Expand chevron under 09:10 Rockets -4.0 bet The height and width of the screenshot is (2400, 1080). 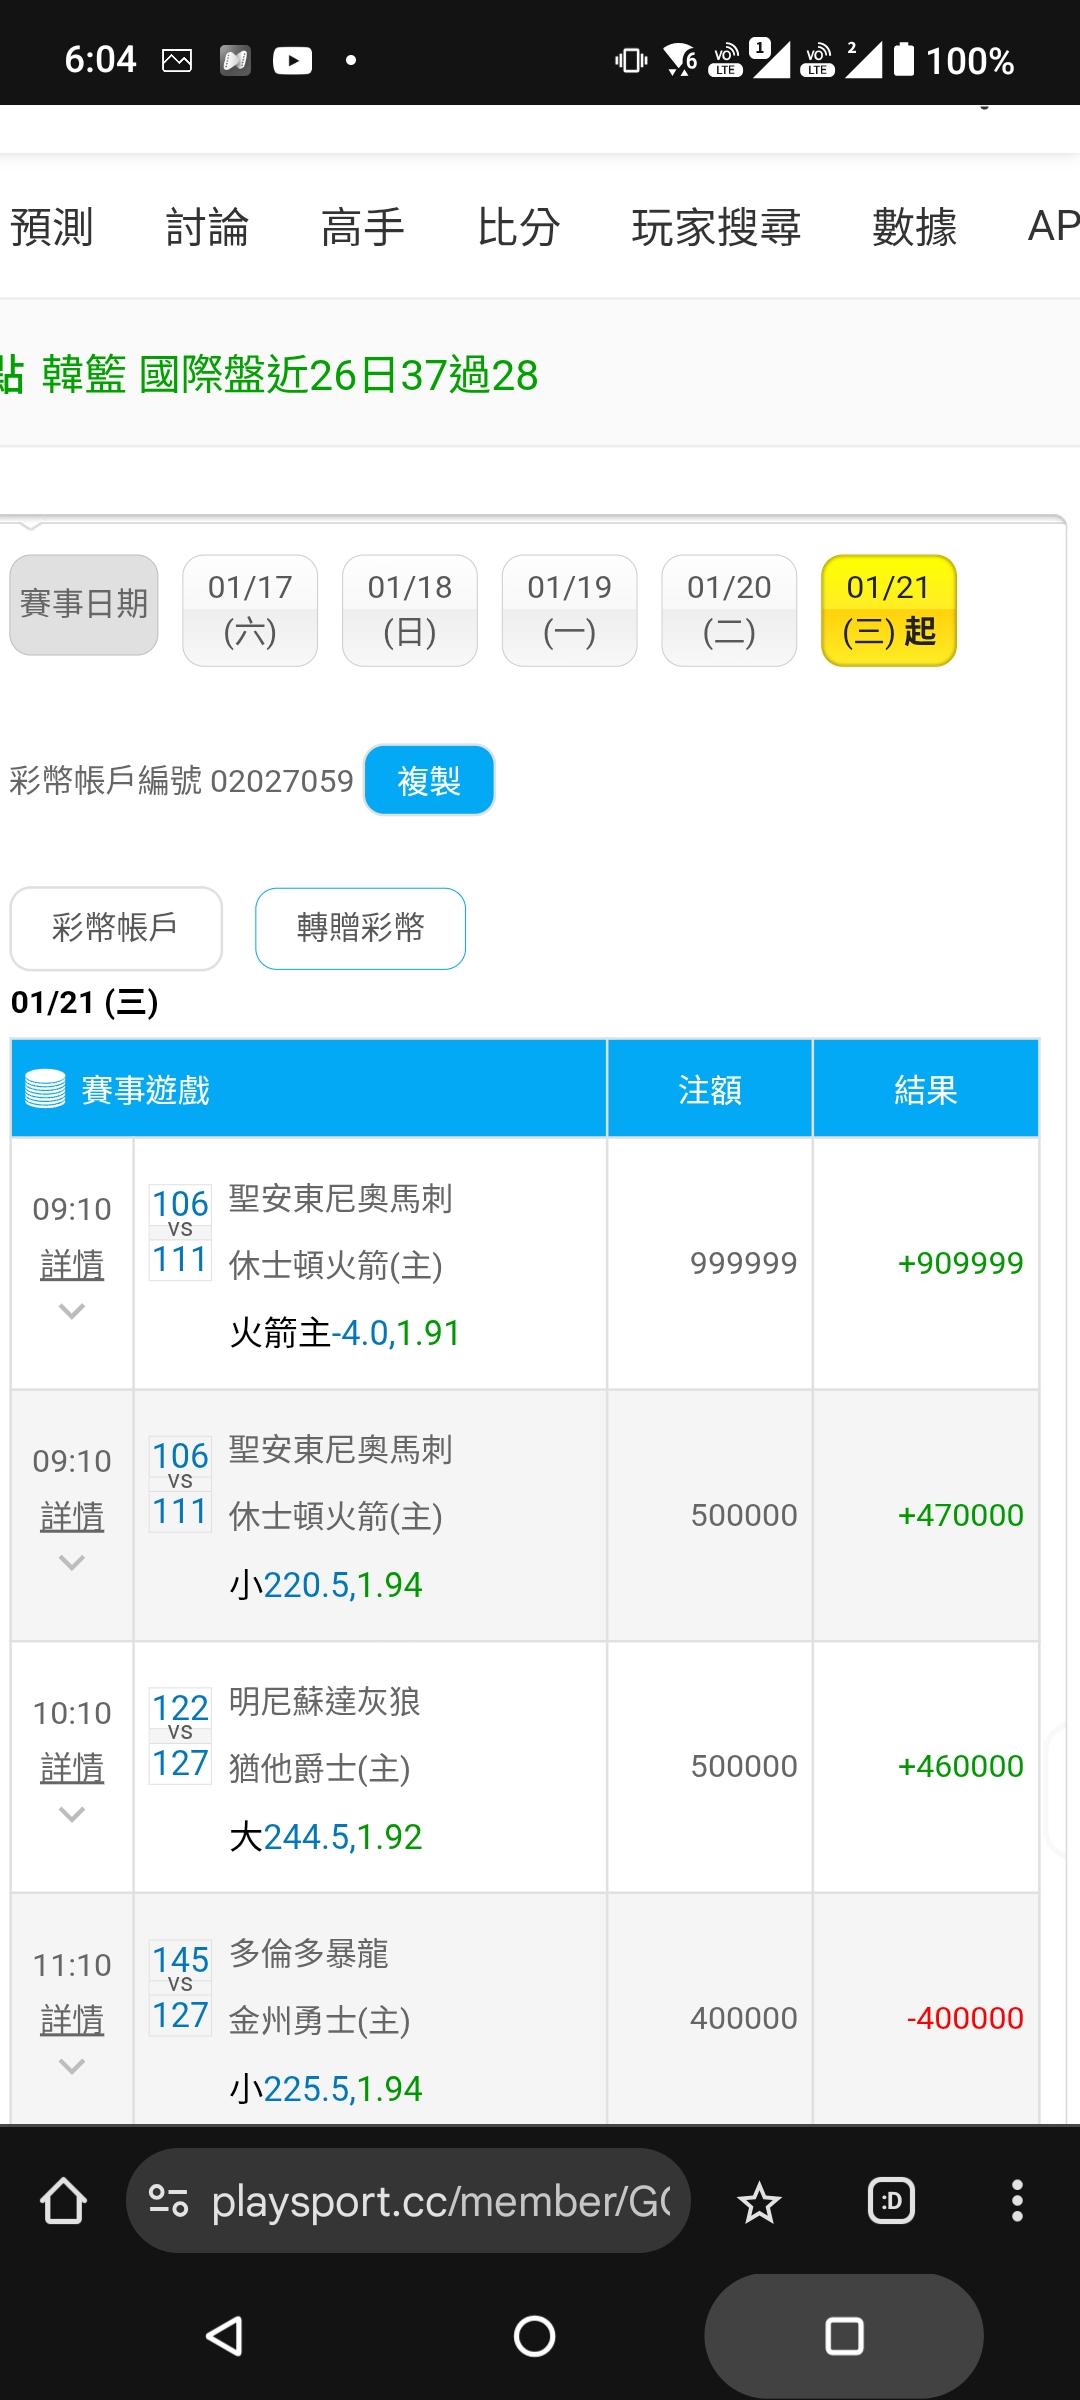point(72,1310)
